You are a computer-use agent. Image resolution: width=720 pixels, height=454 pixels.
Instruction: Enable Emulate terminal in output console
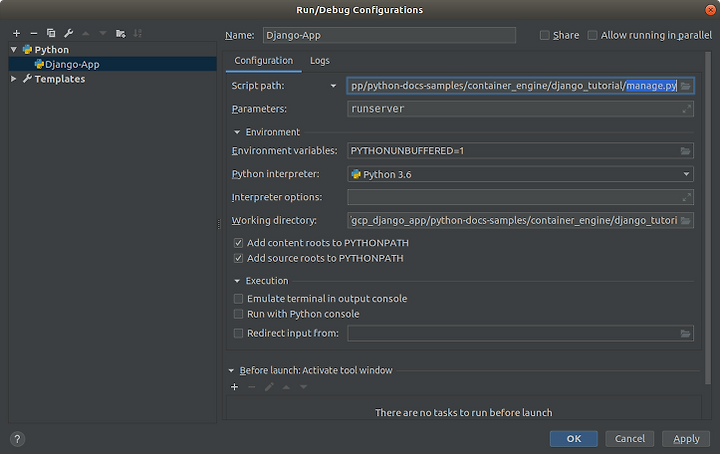coord(238,299)
